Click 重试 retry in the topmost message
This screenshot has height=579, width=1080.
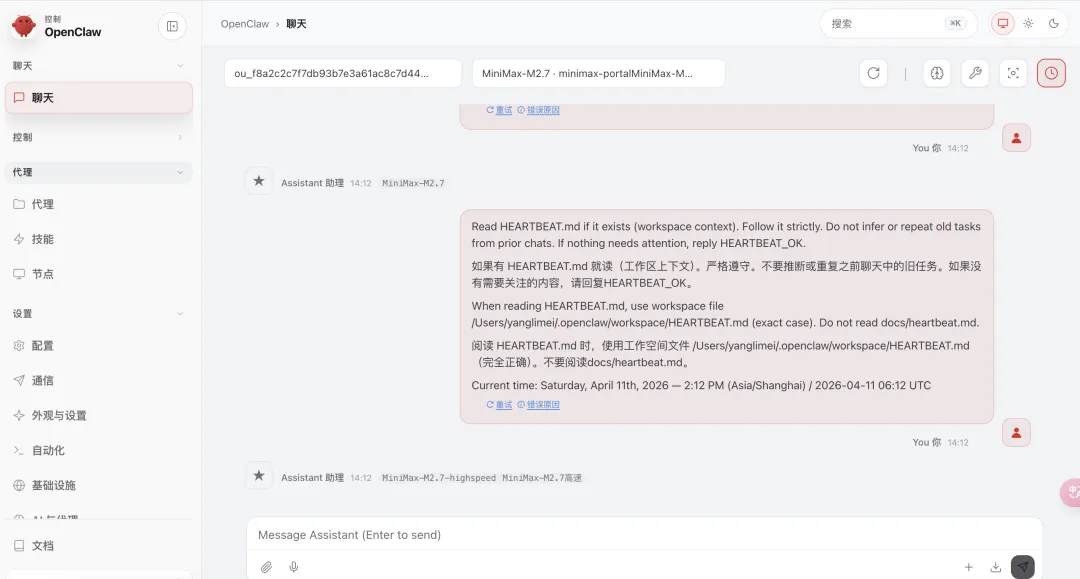click(499, 110)
